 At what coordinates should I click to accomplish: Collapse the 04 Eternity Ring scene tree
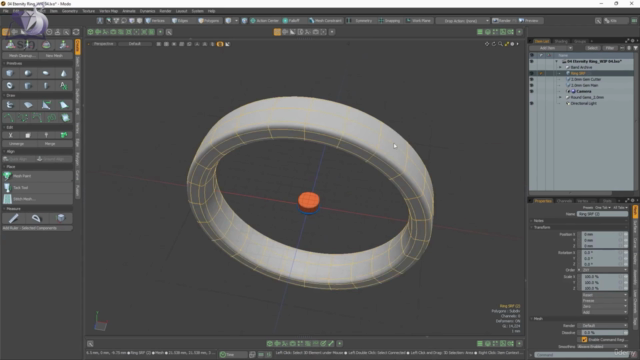click(x=556, y=61)
